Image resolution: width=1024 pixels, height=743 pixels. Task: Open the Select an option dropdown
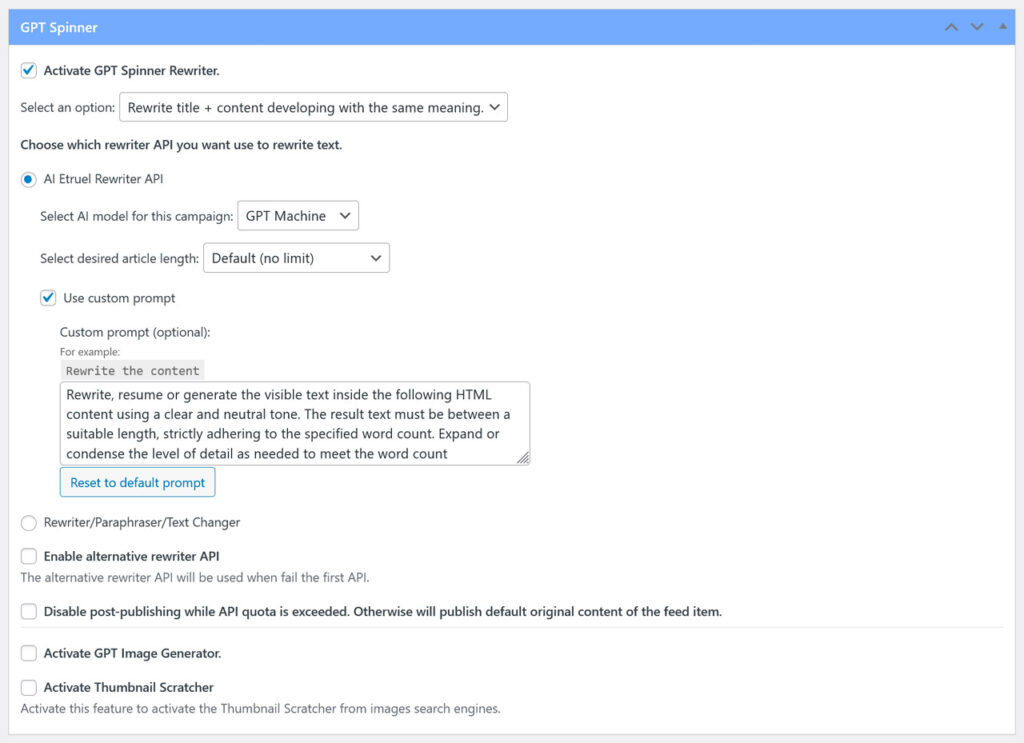tap(313, 107)
